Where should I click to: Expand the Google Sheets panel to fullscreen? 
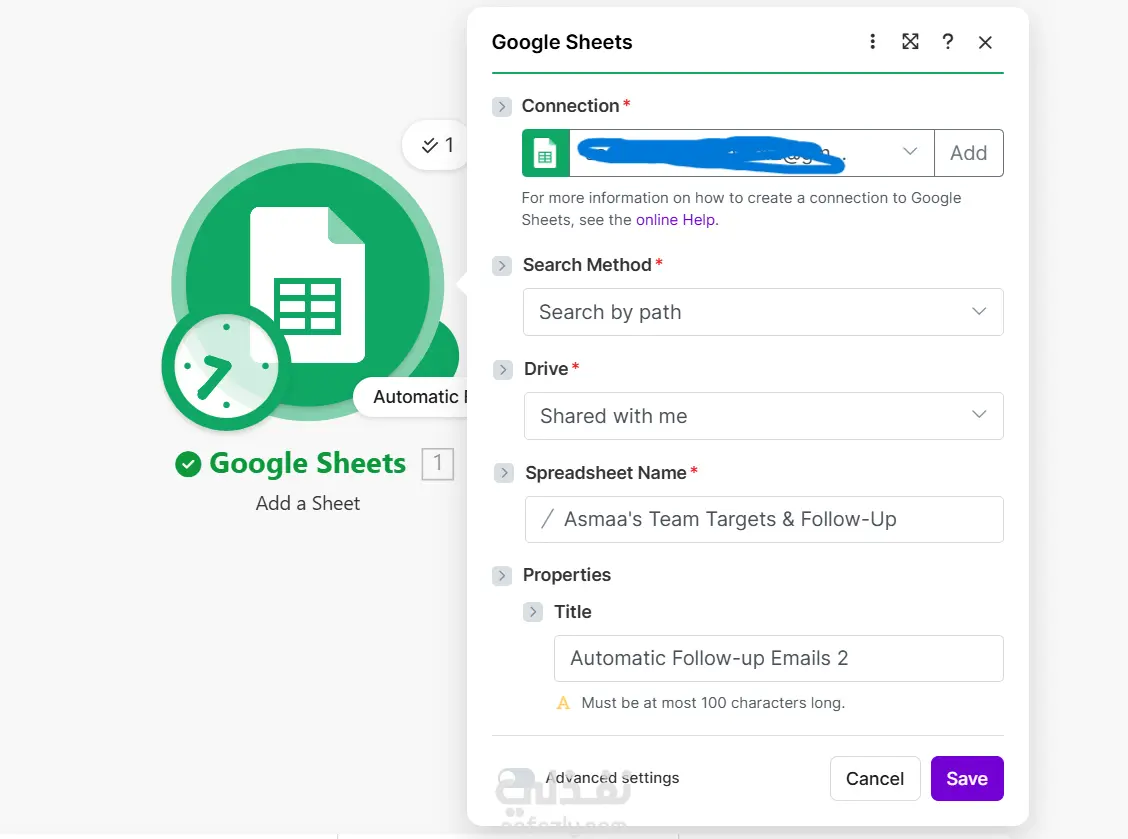click(x=910, y=42)
